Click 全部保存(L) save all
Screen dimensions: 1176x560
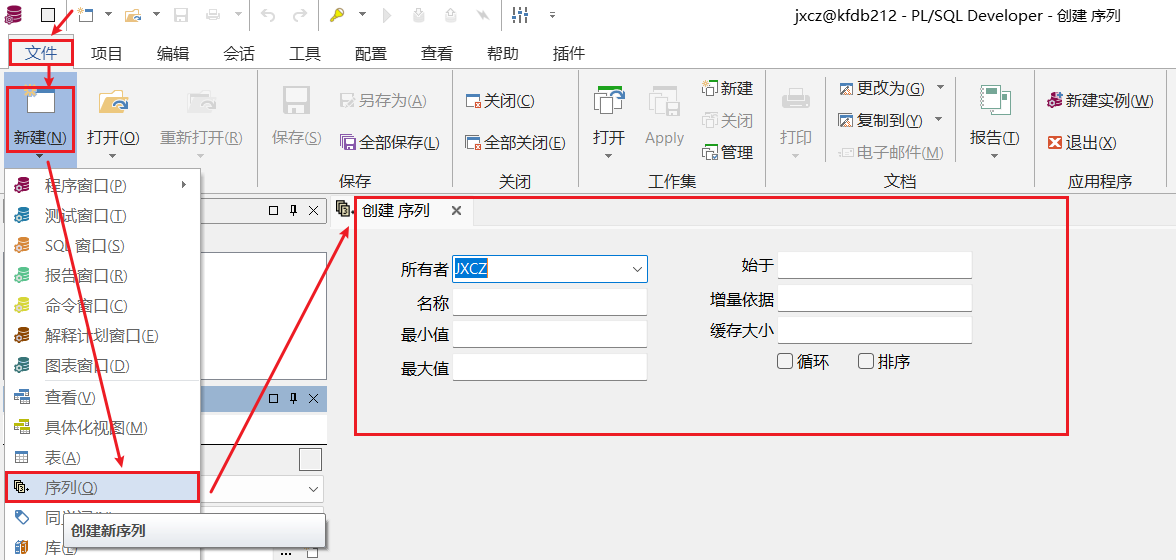pos(389,142)
